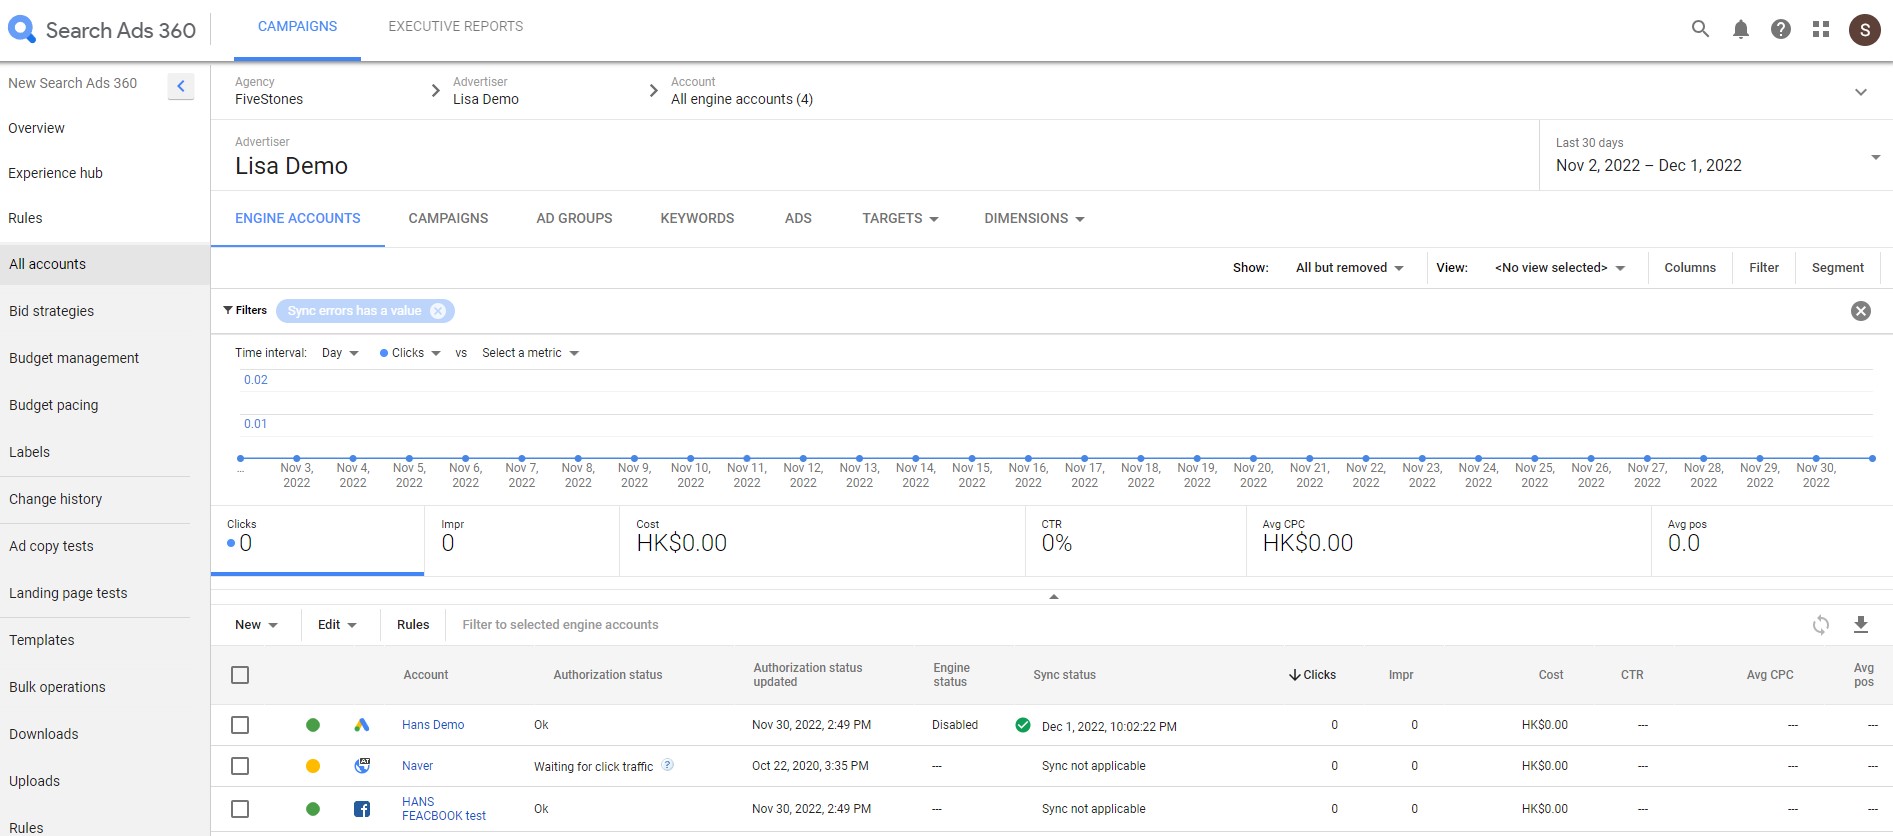This screenshot has height=836, width=1893.
Task: Clear all filters with X button
Action: [1861, 311]
